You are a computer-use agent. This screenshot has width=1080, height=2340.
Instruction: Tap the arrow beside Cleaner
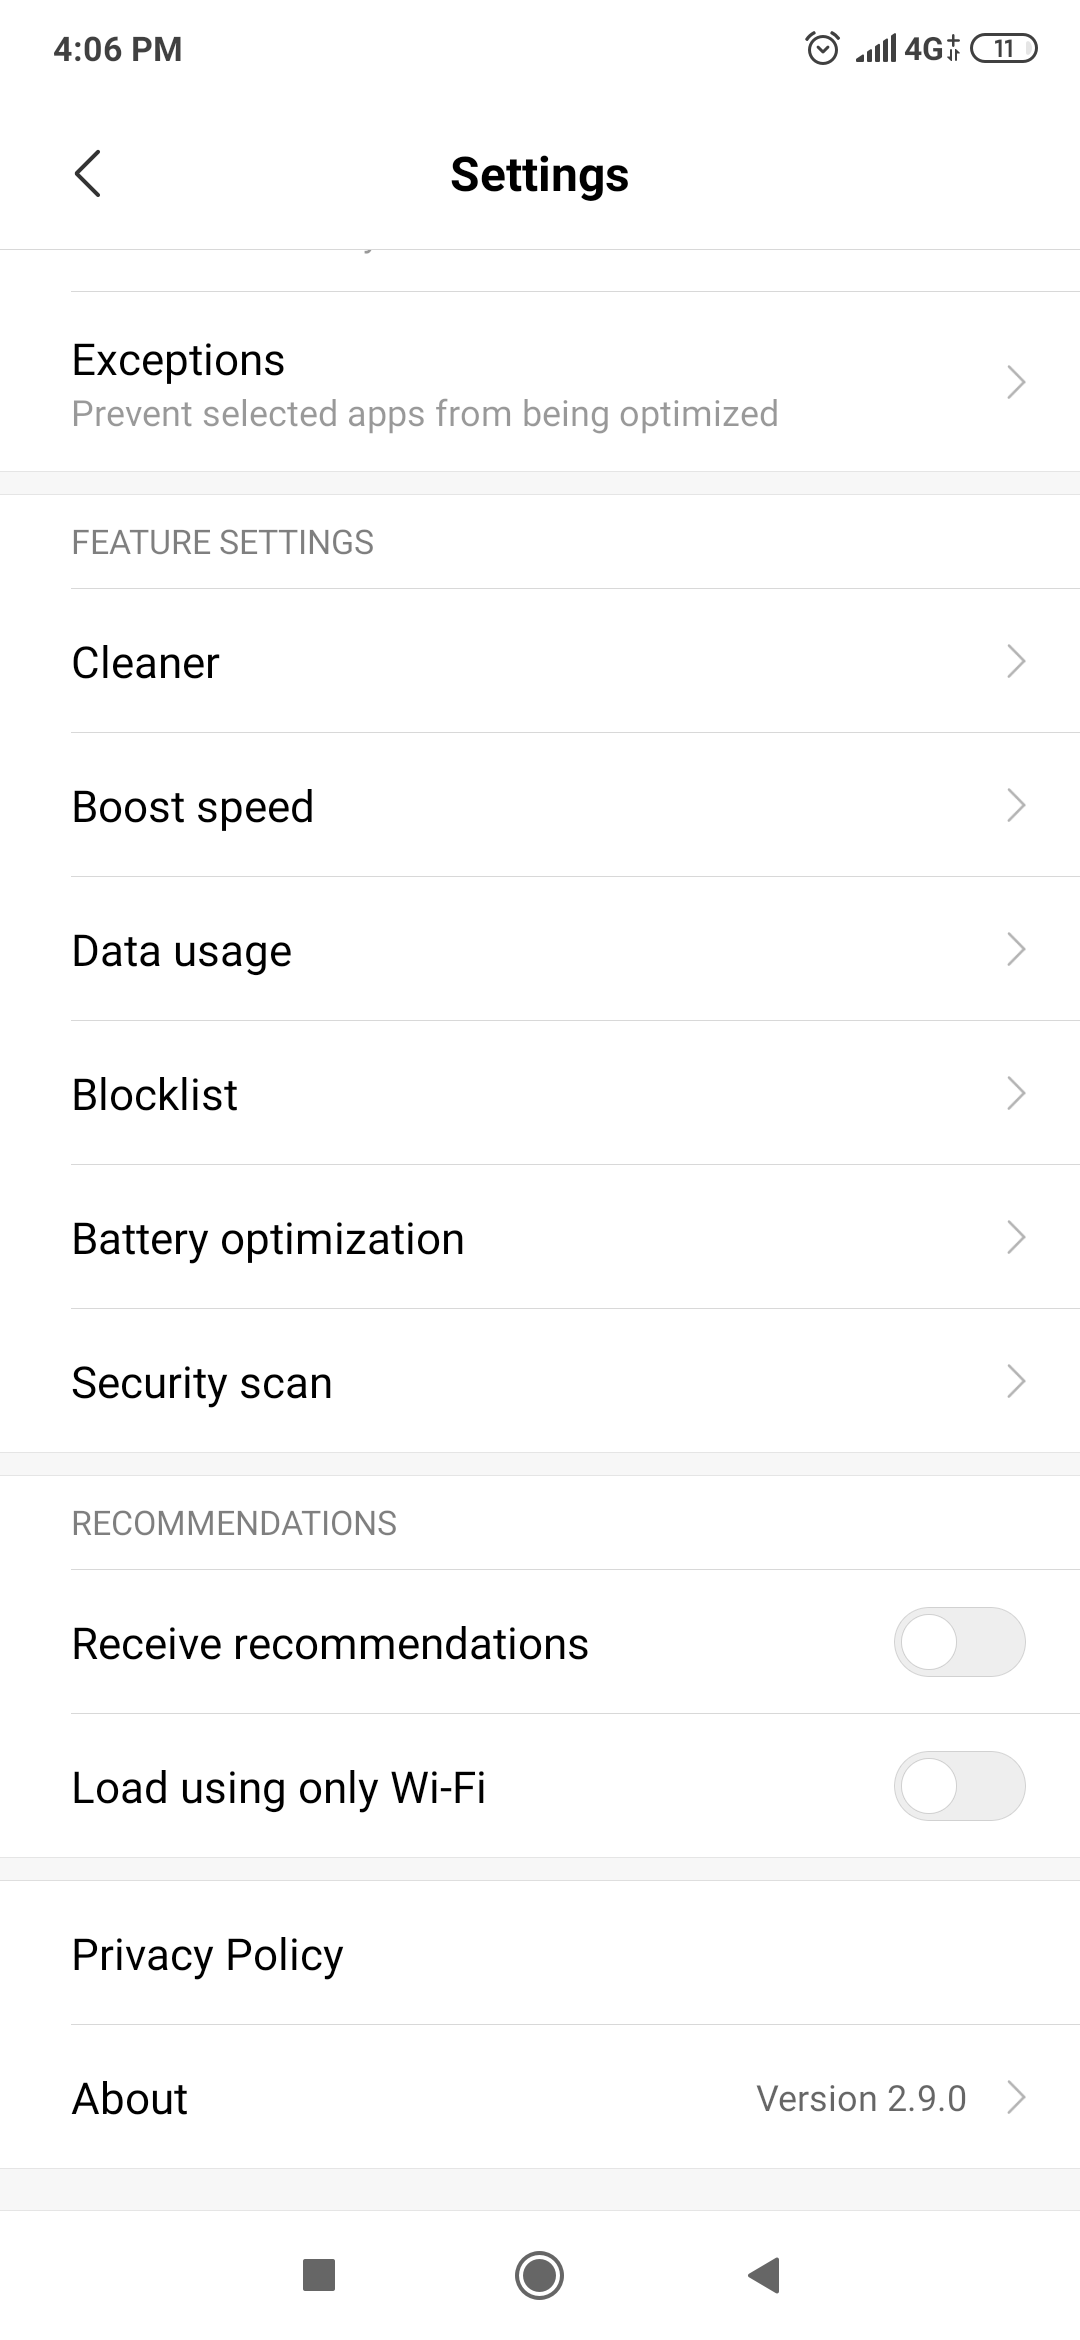pos(1016,661)
